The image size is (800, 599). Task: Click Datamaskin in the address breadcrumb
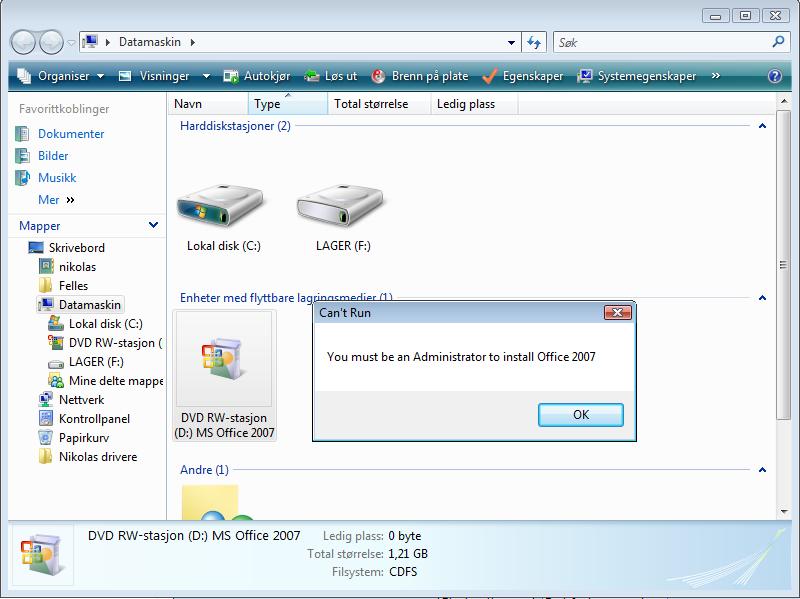tap(149, 42)
